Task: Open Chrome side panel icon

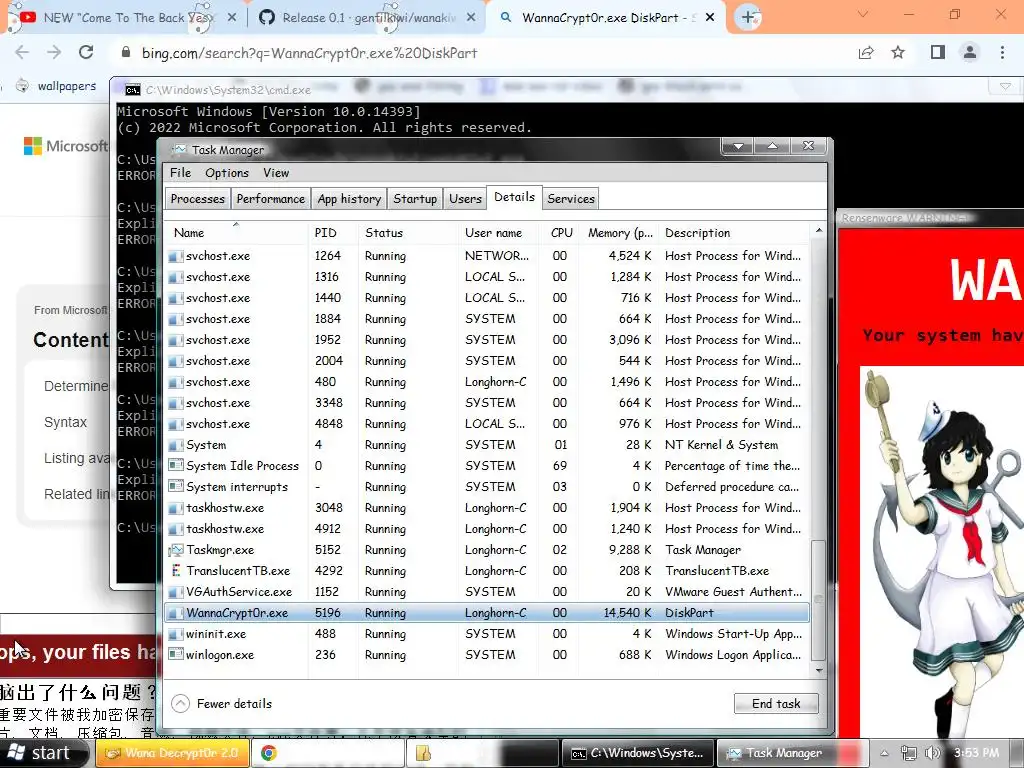Action: [938, 52]
